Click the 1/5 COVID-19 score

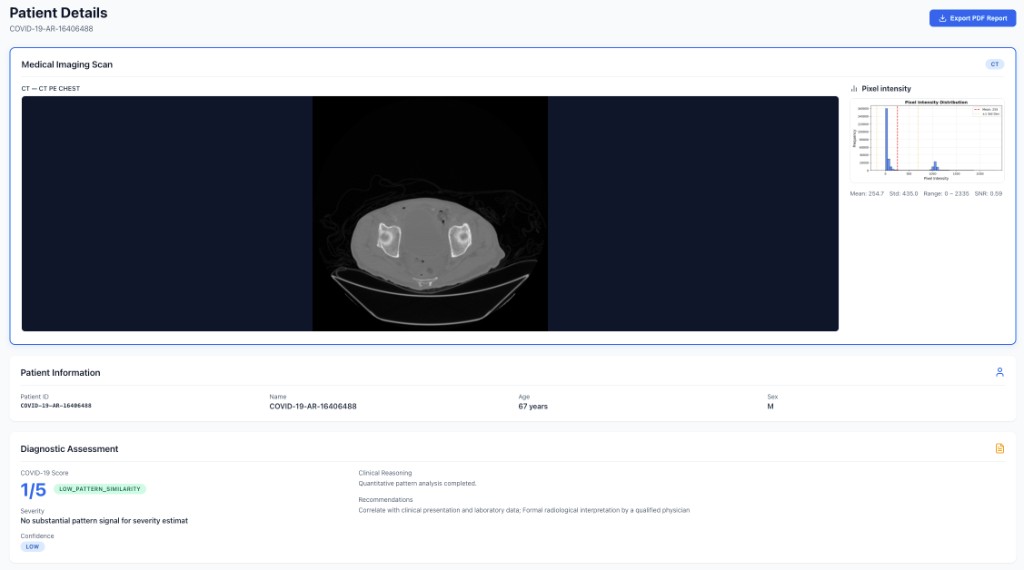coord(33,490)
